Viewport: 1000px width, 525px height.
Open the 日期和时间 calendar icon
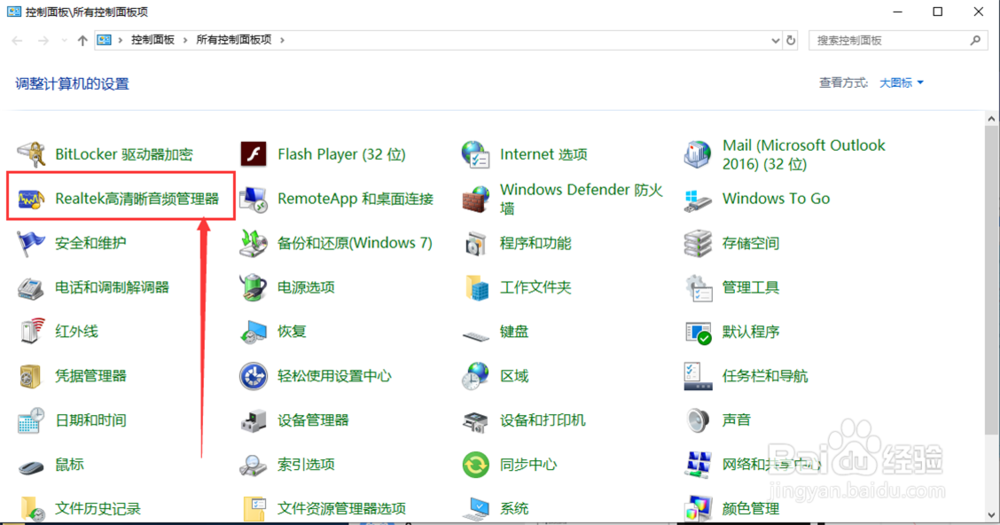31,420
